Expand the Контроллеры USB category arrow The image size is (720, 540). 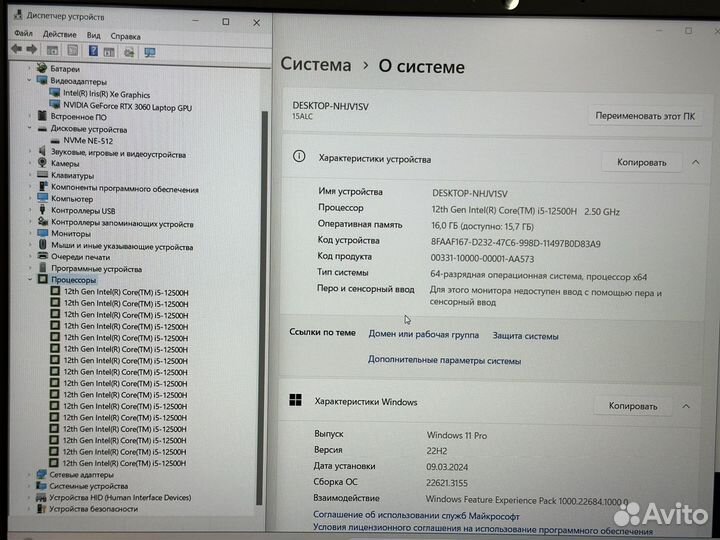(x=30, y=210)
